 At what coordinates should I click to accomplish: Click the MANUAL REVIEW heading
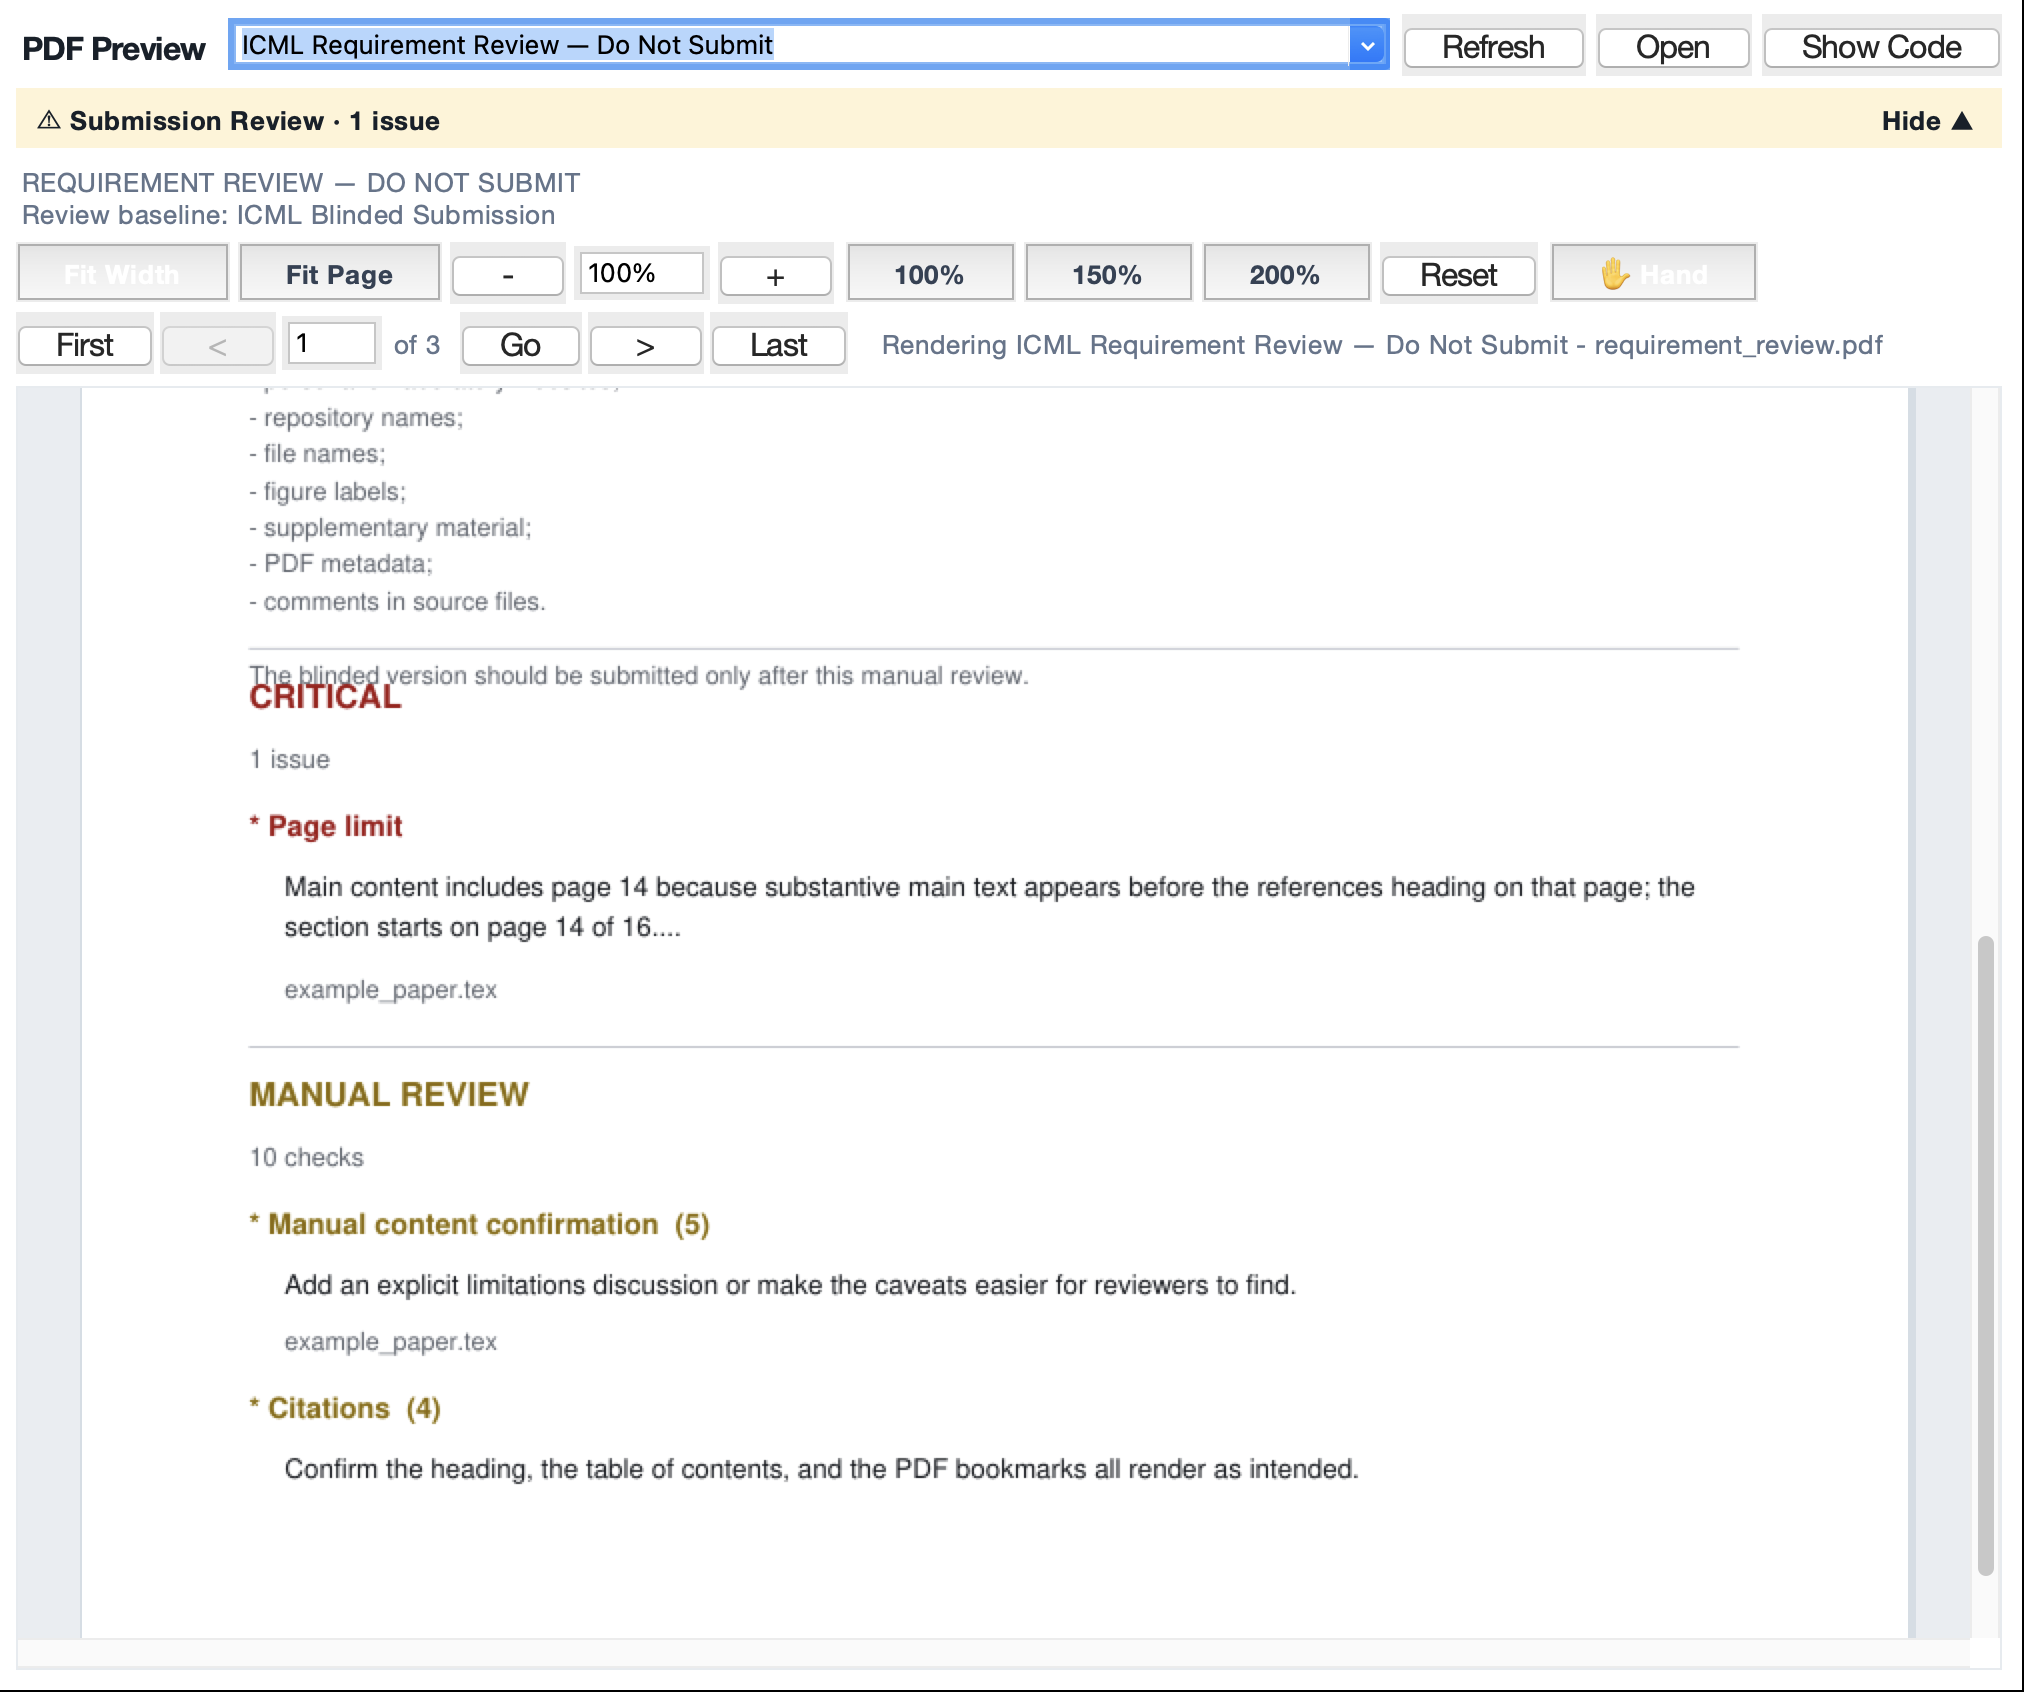pyautogui.click(x=389, y=1094)
